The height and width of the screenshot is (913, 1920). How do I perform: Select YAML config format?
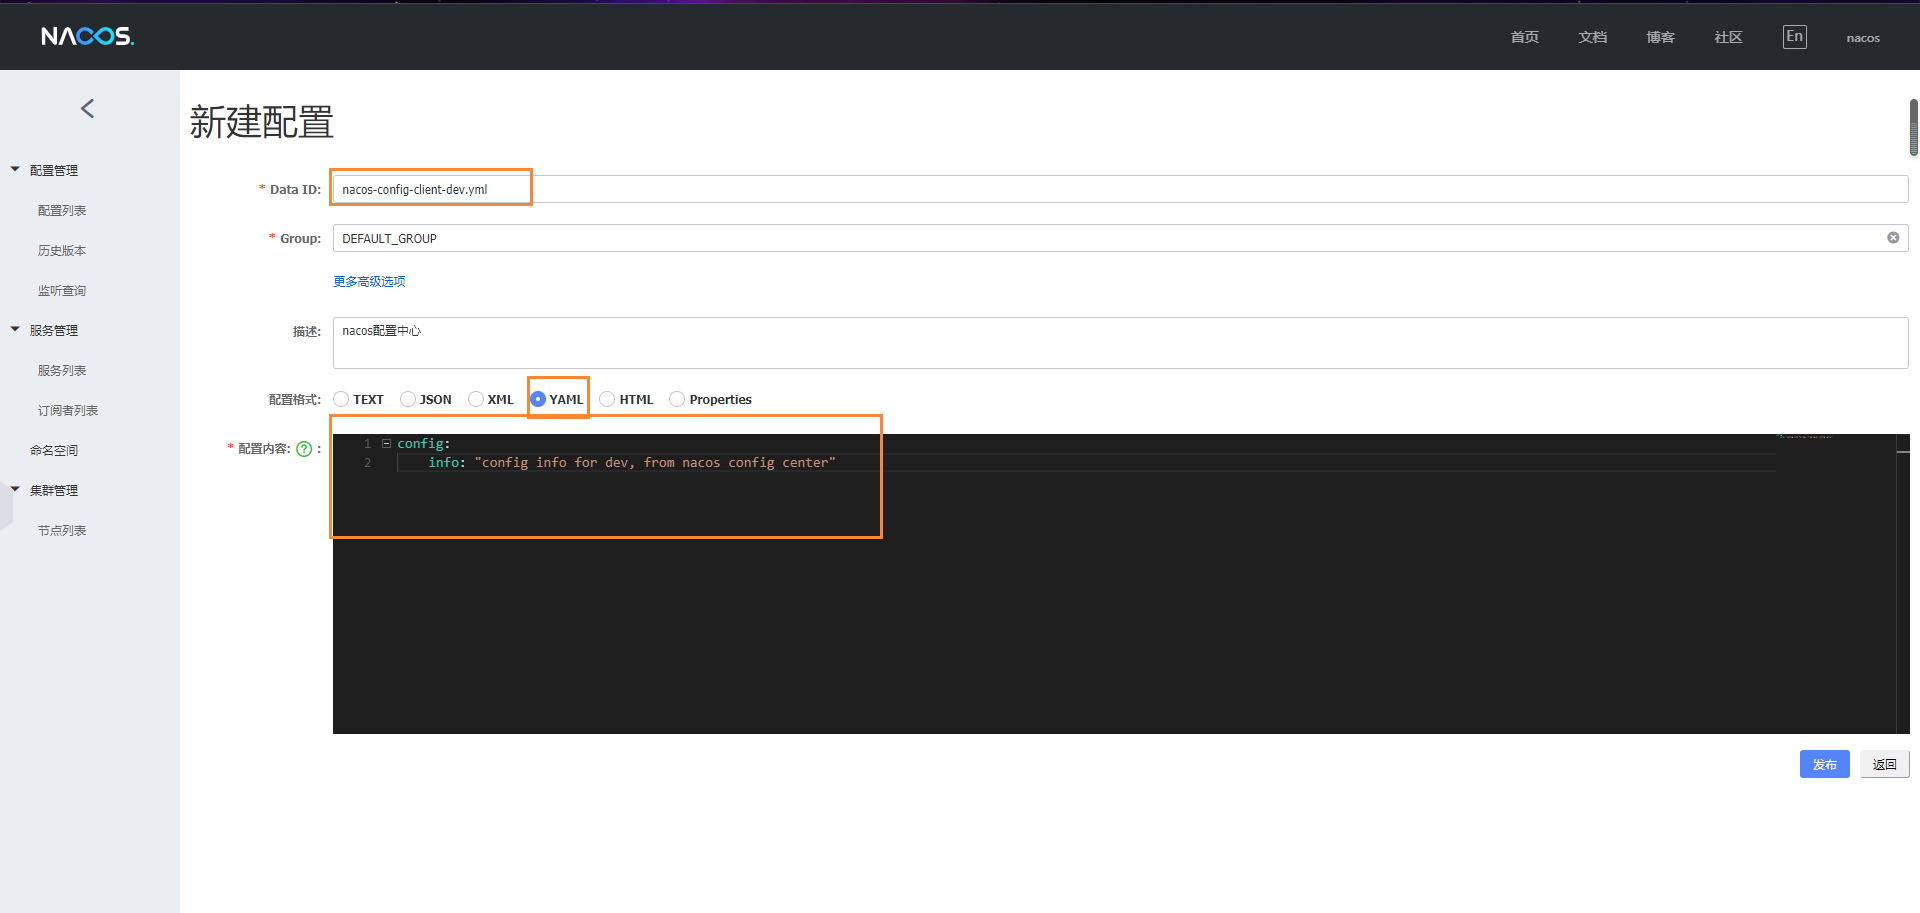538,399
